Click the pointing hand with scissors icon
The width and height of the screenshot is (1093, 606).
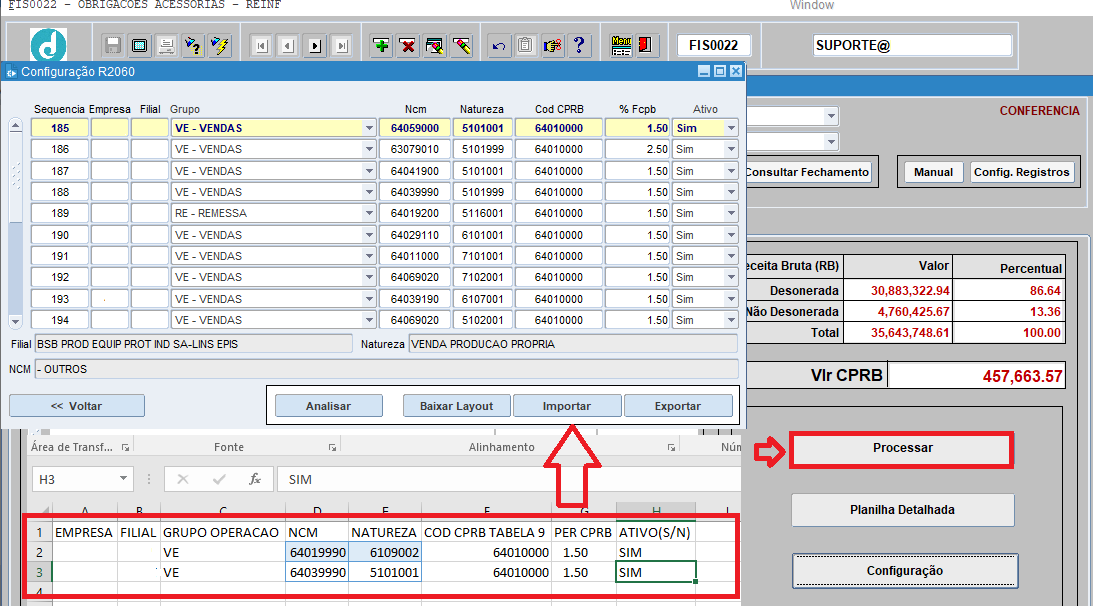pyautogui.click(x=552, y=46)
